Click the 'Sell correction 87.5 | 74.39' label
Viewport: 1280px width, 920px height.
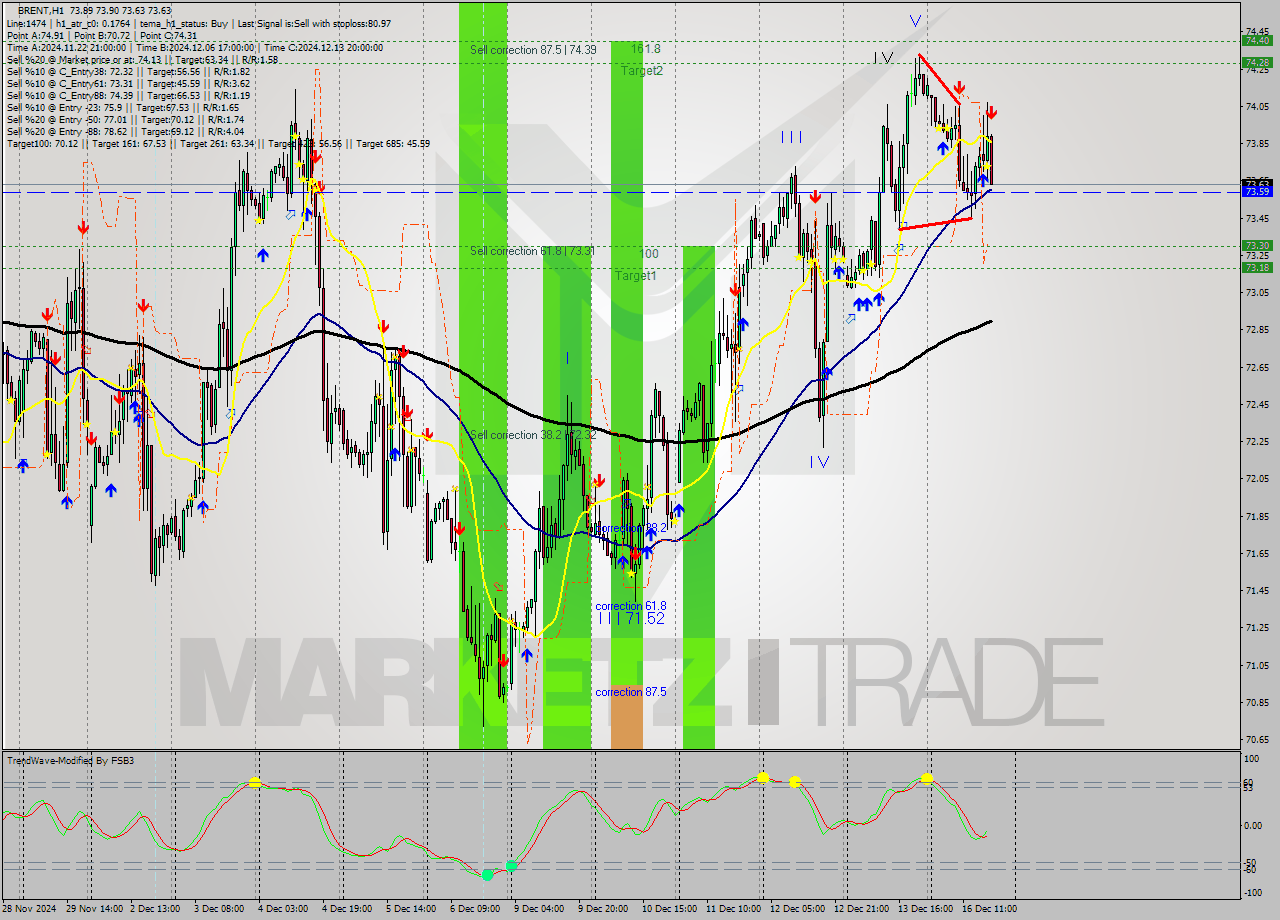[533, 49]
